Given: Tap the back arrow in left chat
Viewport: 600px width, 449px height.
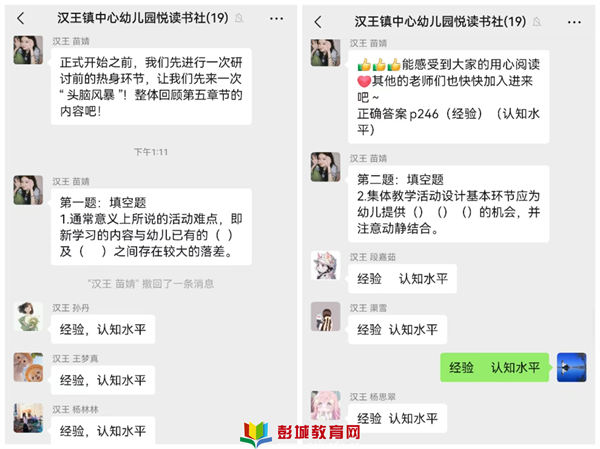Looking at the screenshot, I should 21,18.
